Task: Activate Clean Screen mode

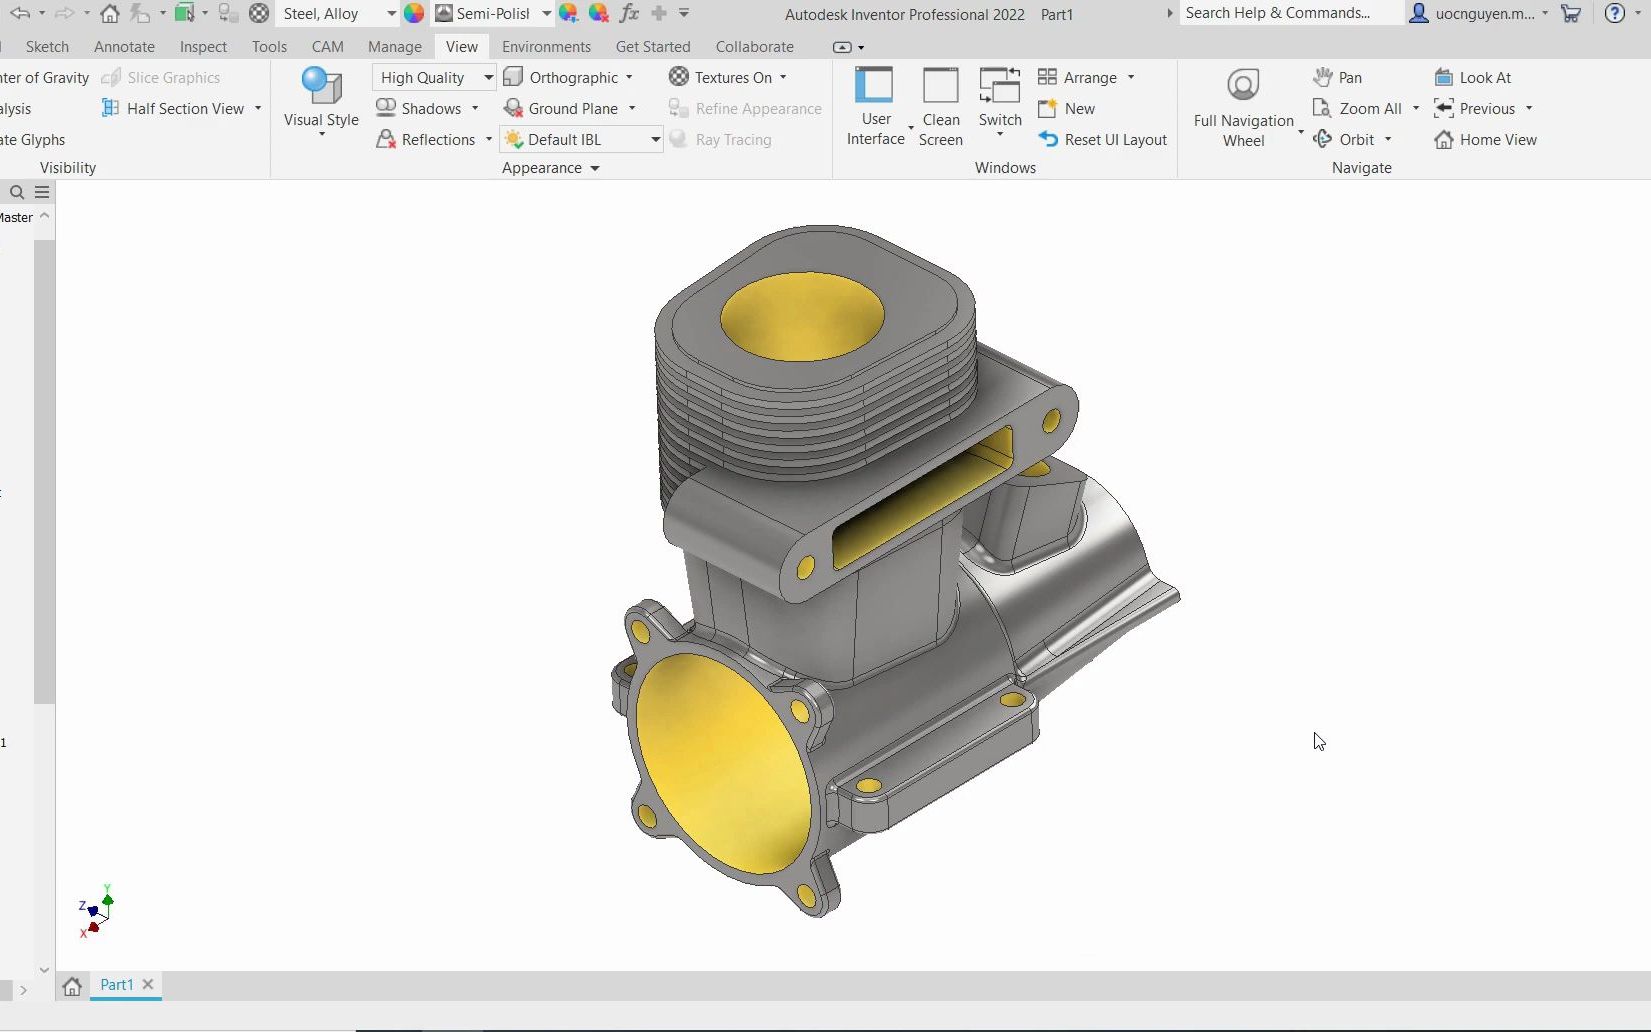Action: click(x=940, y=105)
